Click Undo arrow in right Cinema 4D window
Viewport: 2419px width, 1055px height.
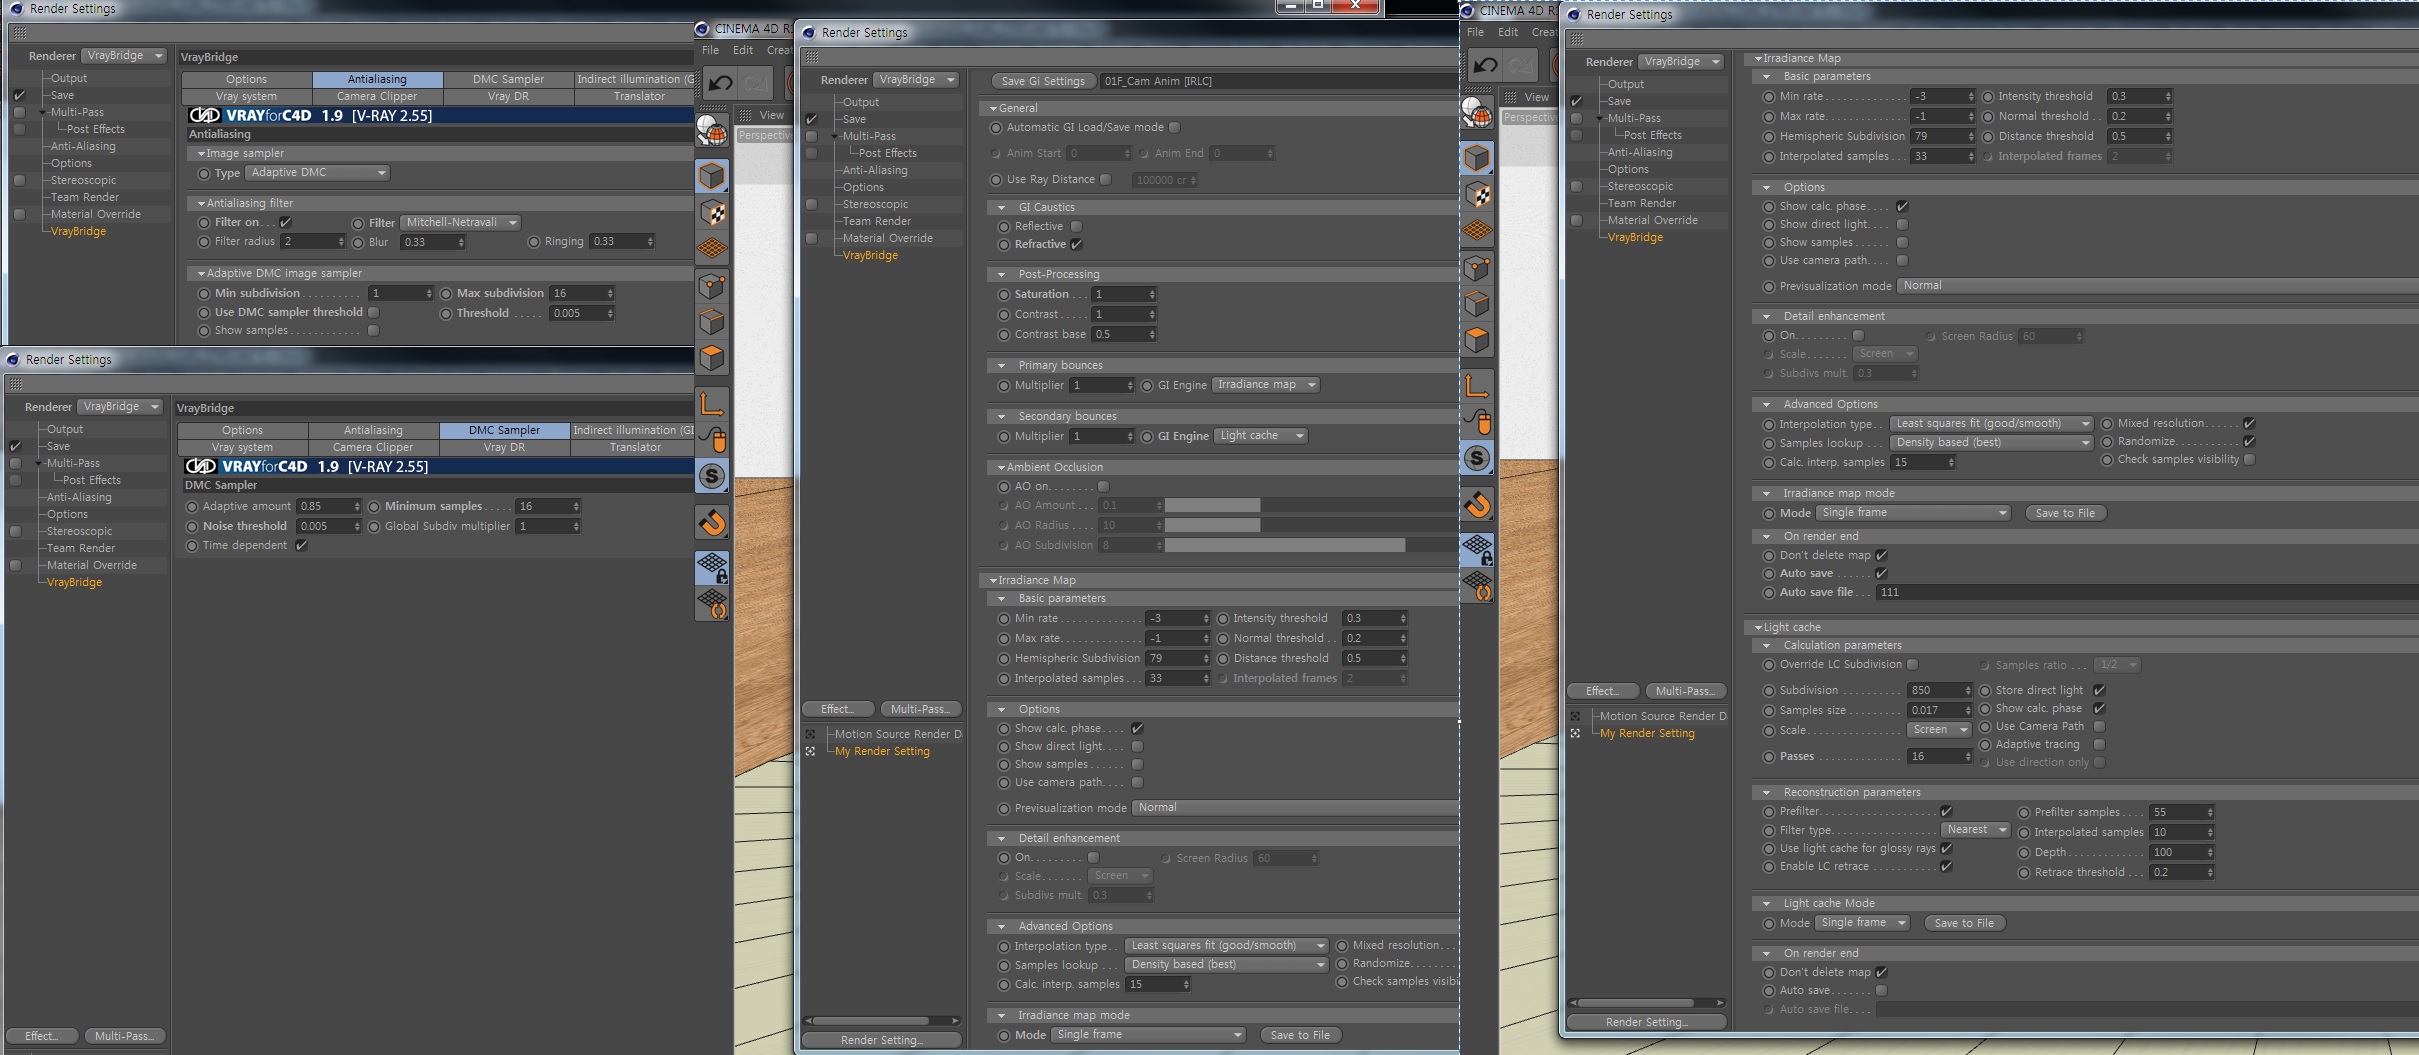coord(1485,65)
